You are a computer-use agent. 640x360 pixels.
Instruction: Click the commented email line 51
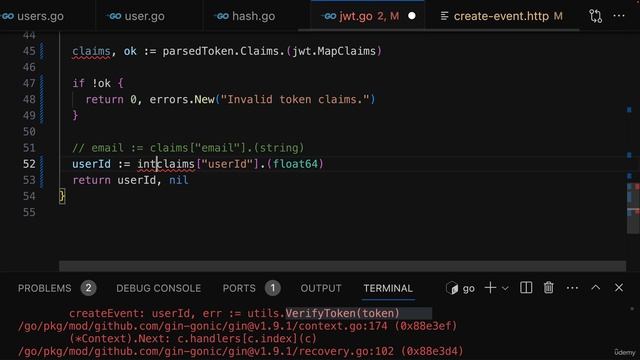pos(188,148)
